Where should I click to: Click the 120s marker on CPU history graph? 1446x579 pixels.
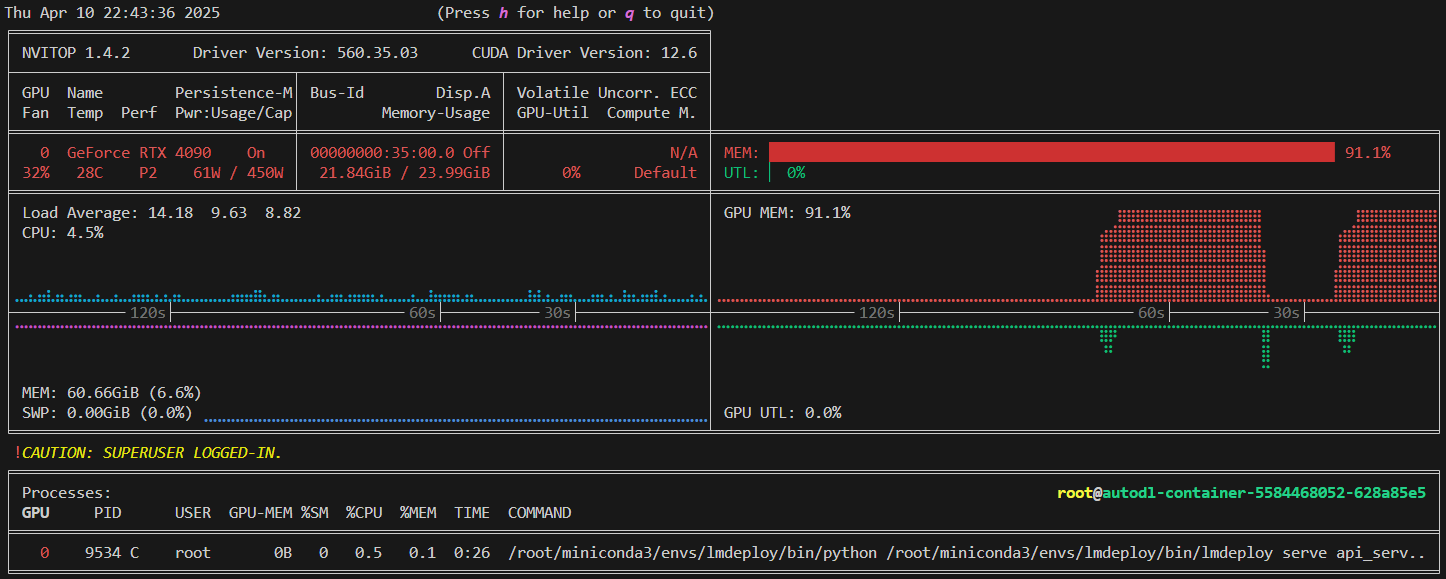pyautogui.click(x=147, y=313)
